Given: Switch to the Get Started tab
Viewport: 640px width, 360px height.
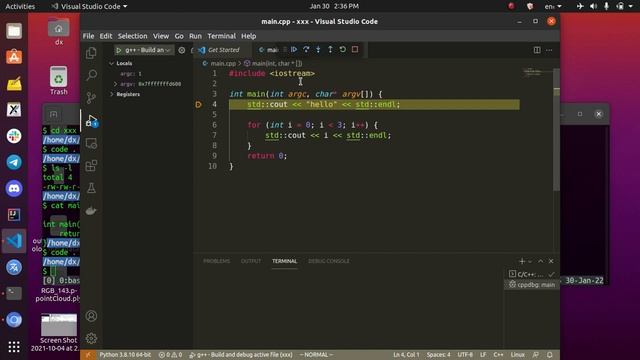Looking at the screenshot, I should click(x=224, y=50).
